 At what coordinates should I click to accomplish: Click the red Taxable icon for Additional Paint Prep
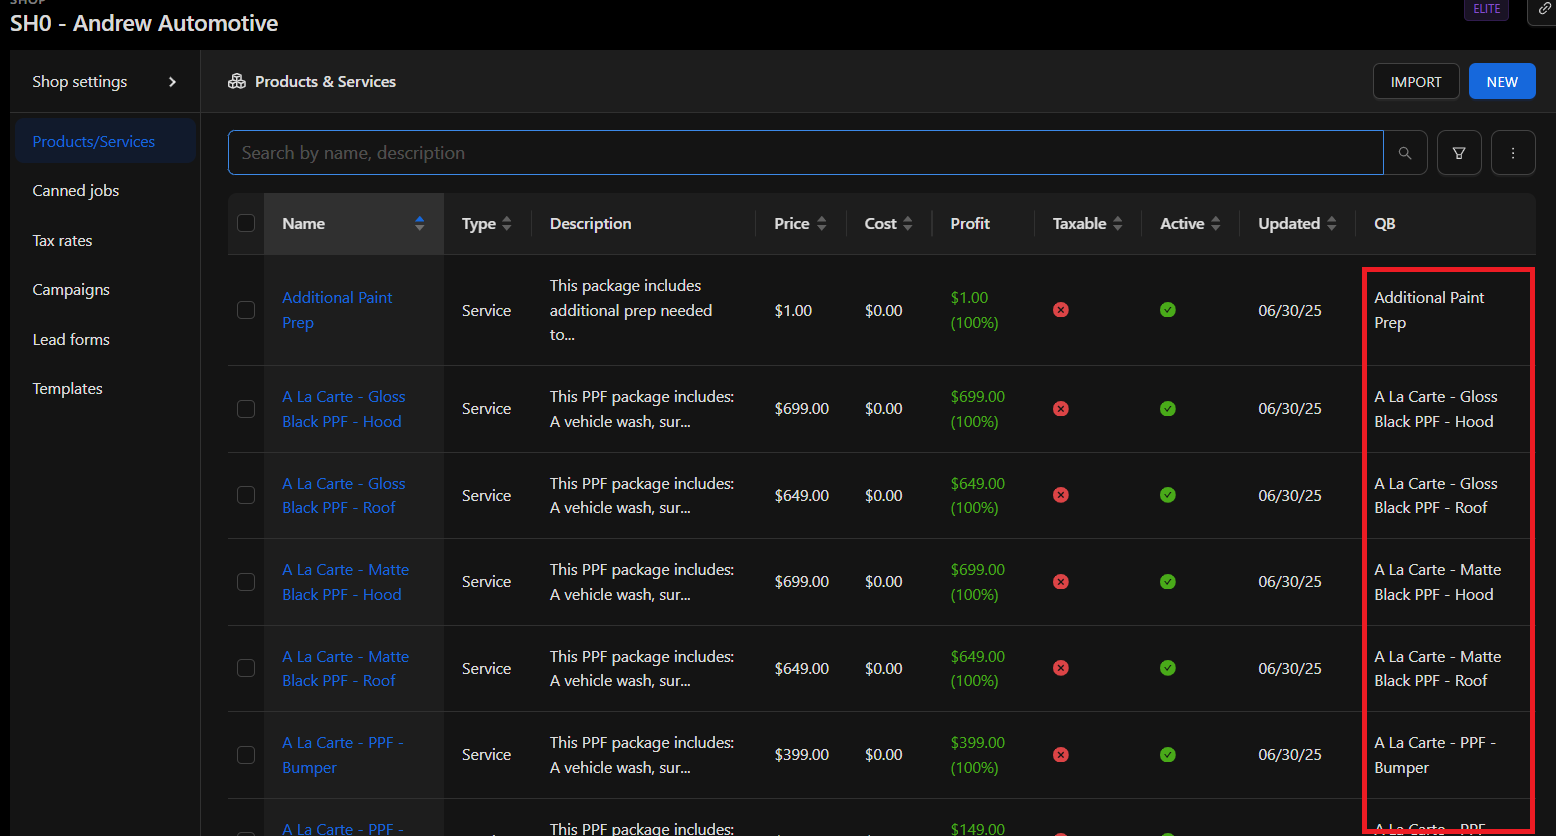[1061, 310]
